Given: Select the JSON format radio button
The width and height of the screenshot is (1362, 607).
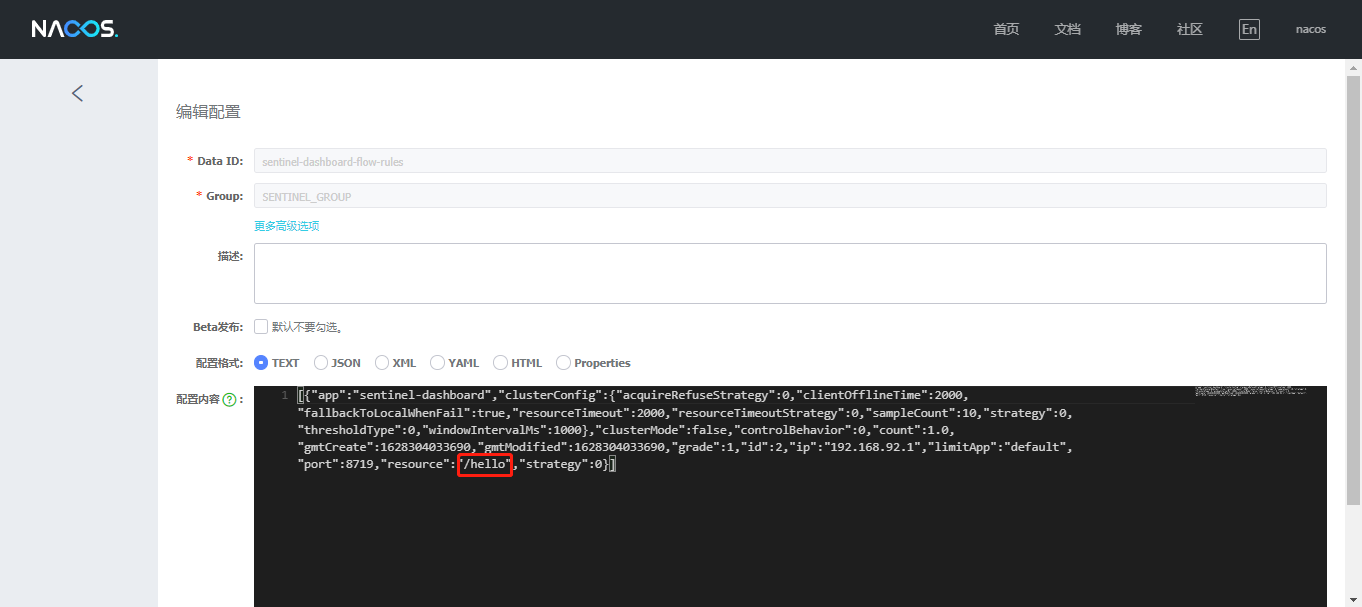Looking at the screenshot, I should click(x=321, y=363).
